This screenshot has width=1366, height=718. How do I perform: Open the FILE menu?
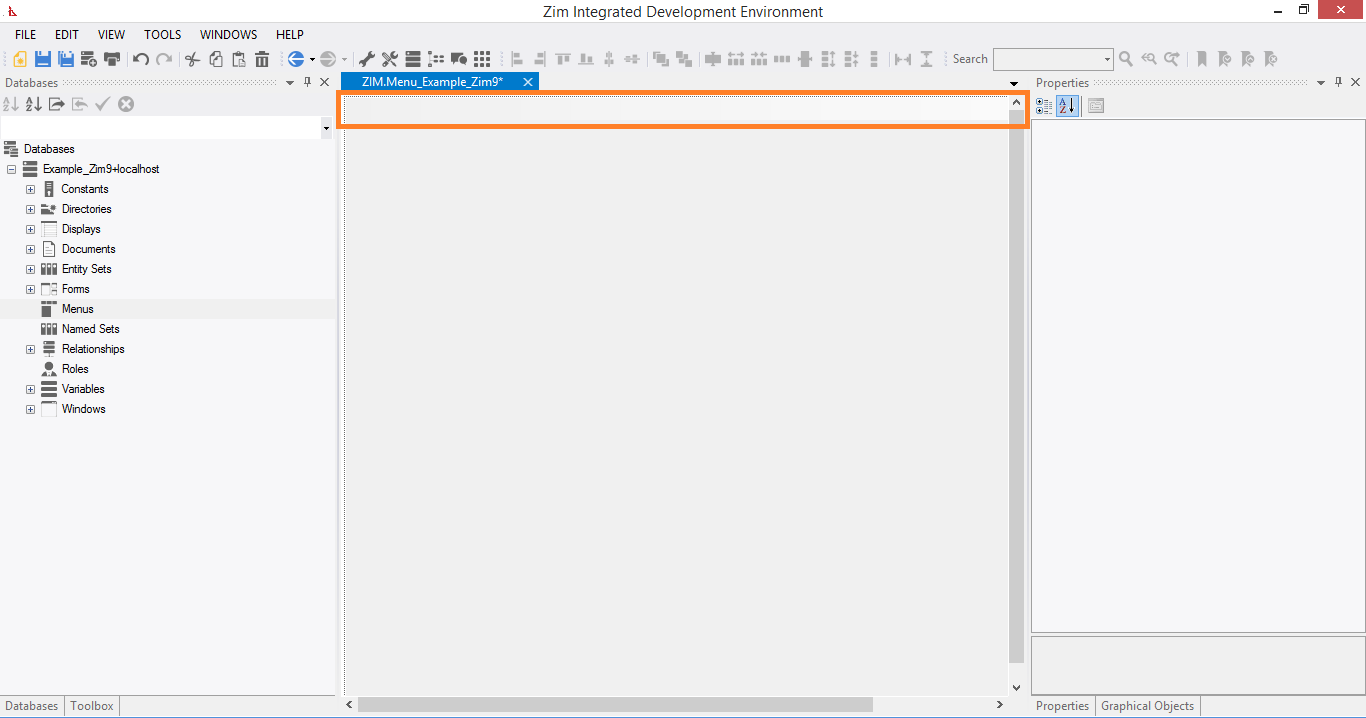pos(25,35)
